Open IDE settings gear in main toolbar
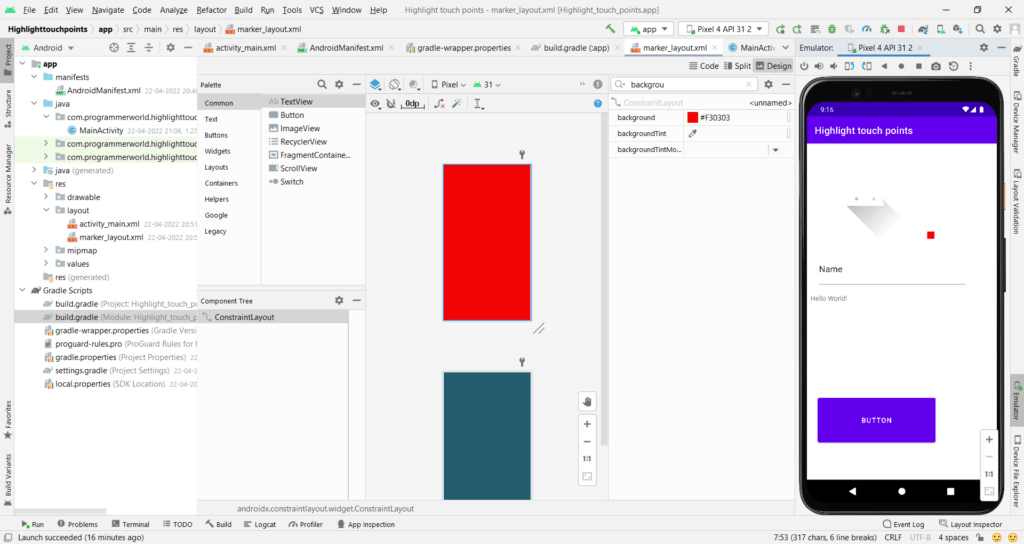The width and height of the screenshot is (1024, 544). click(997, 29)
